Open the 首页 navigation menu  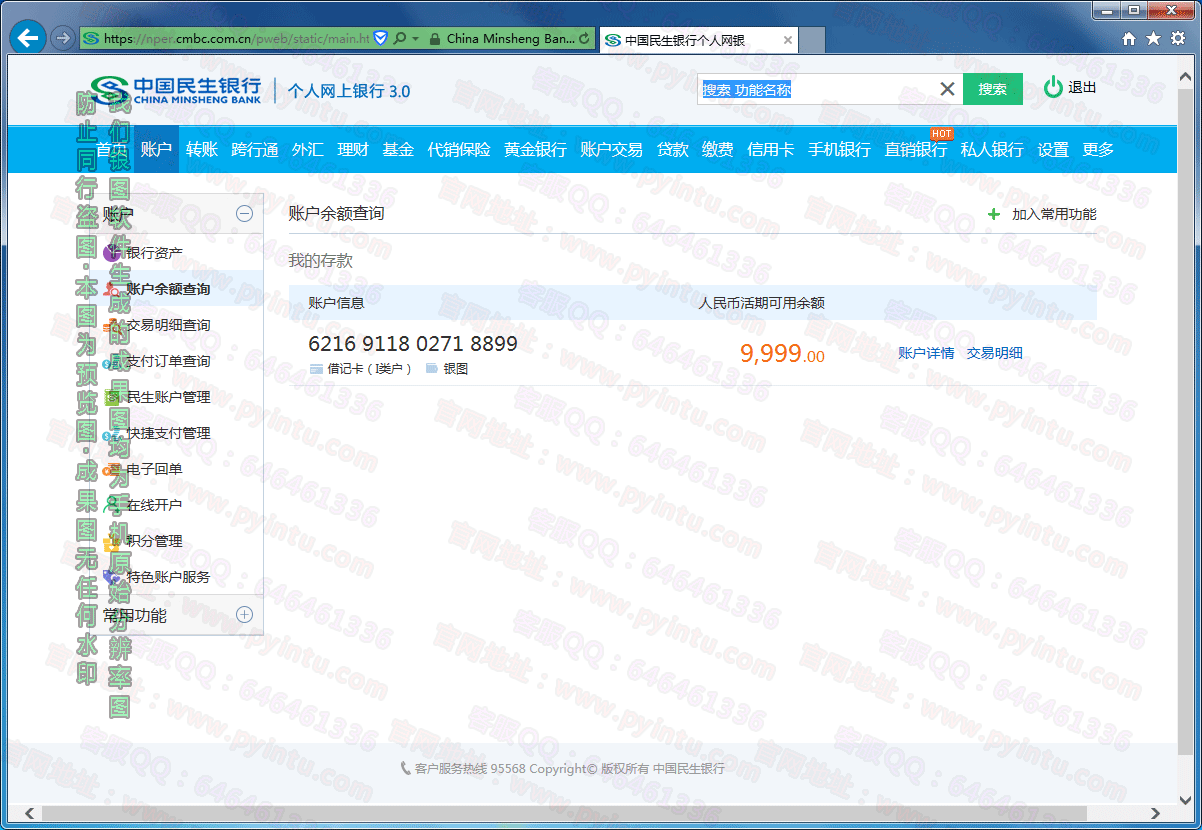(x=111, y=149)
